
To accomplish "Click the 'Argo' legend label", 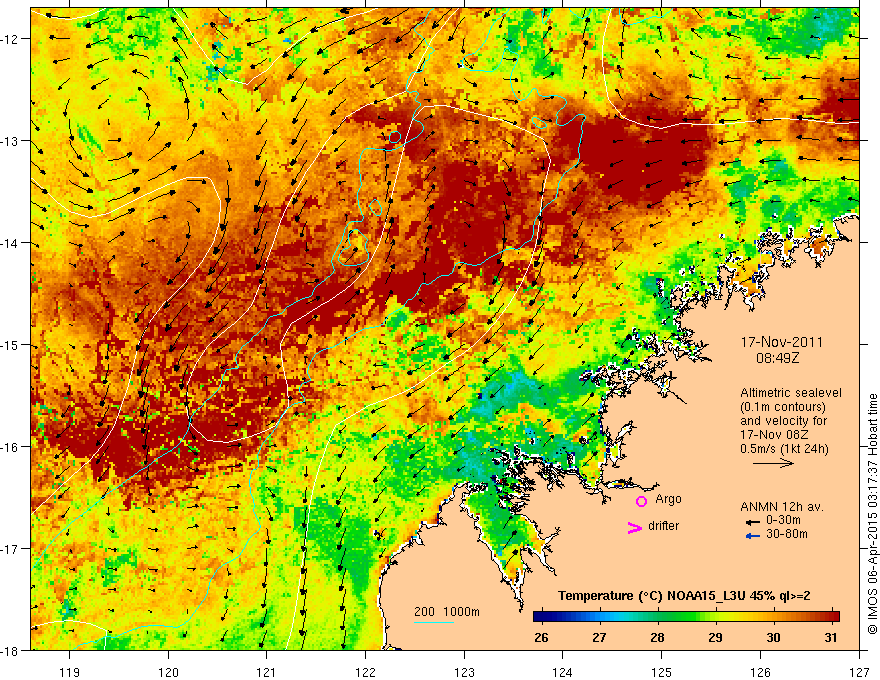I will point(668,499).
